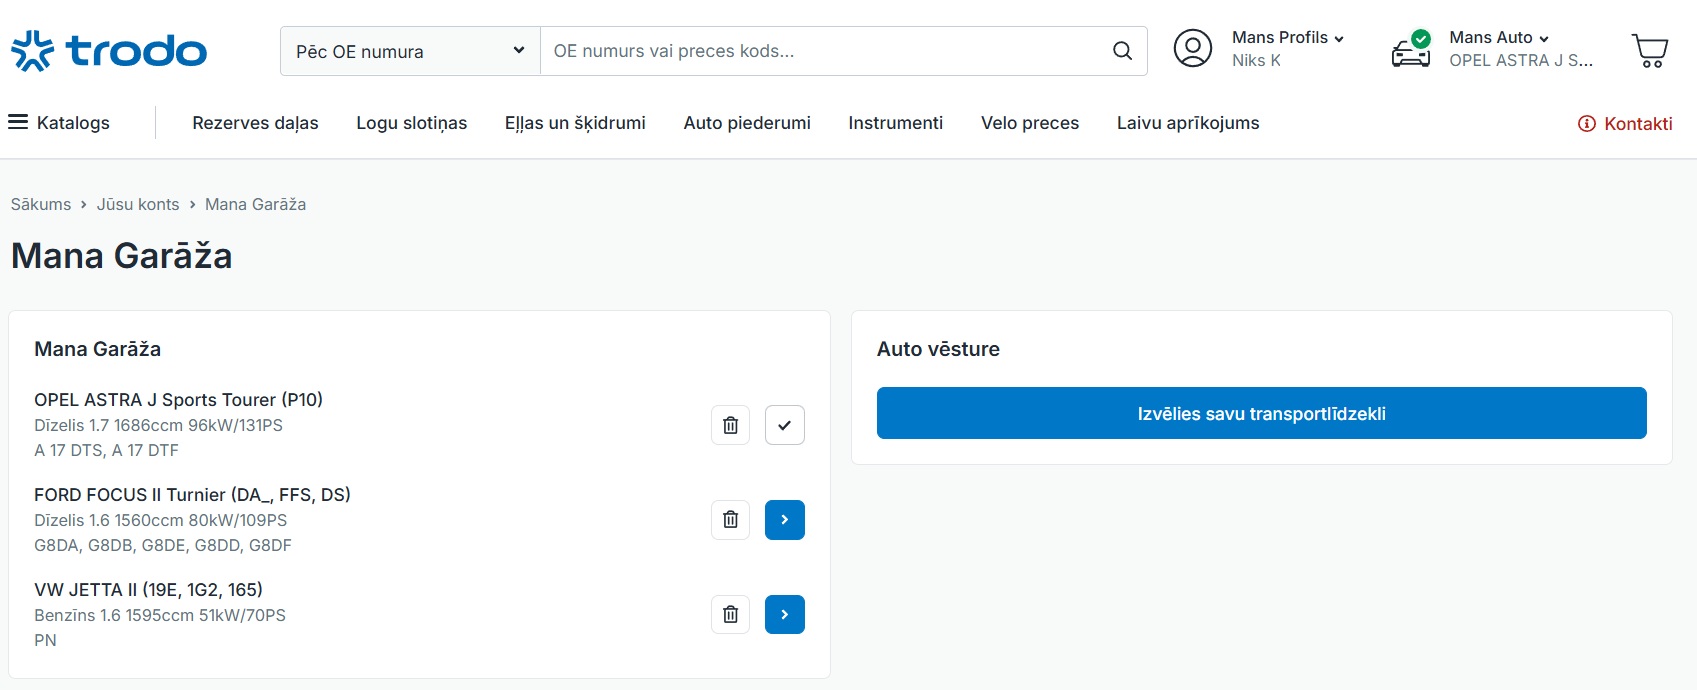Click the Trodo logo
Viewport: 1697px width, 690px height.
pyautogui.click(x=109, y=51)
